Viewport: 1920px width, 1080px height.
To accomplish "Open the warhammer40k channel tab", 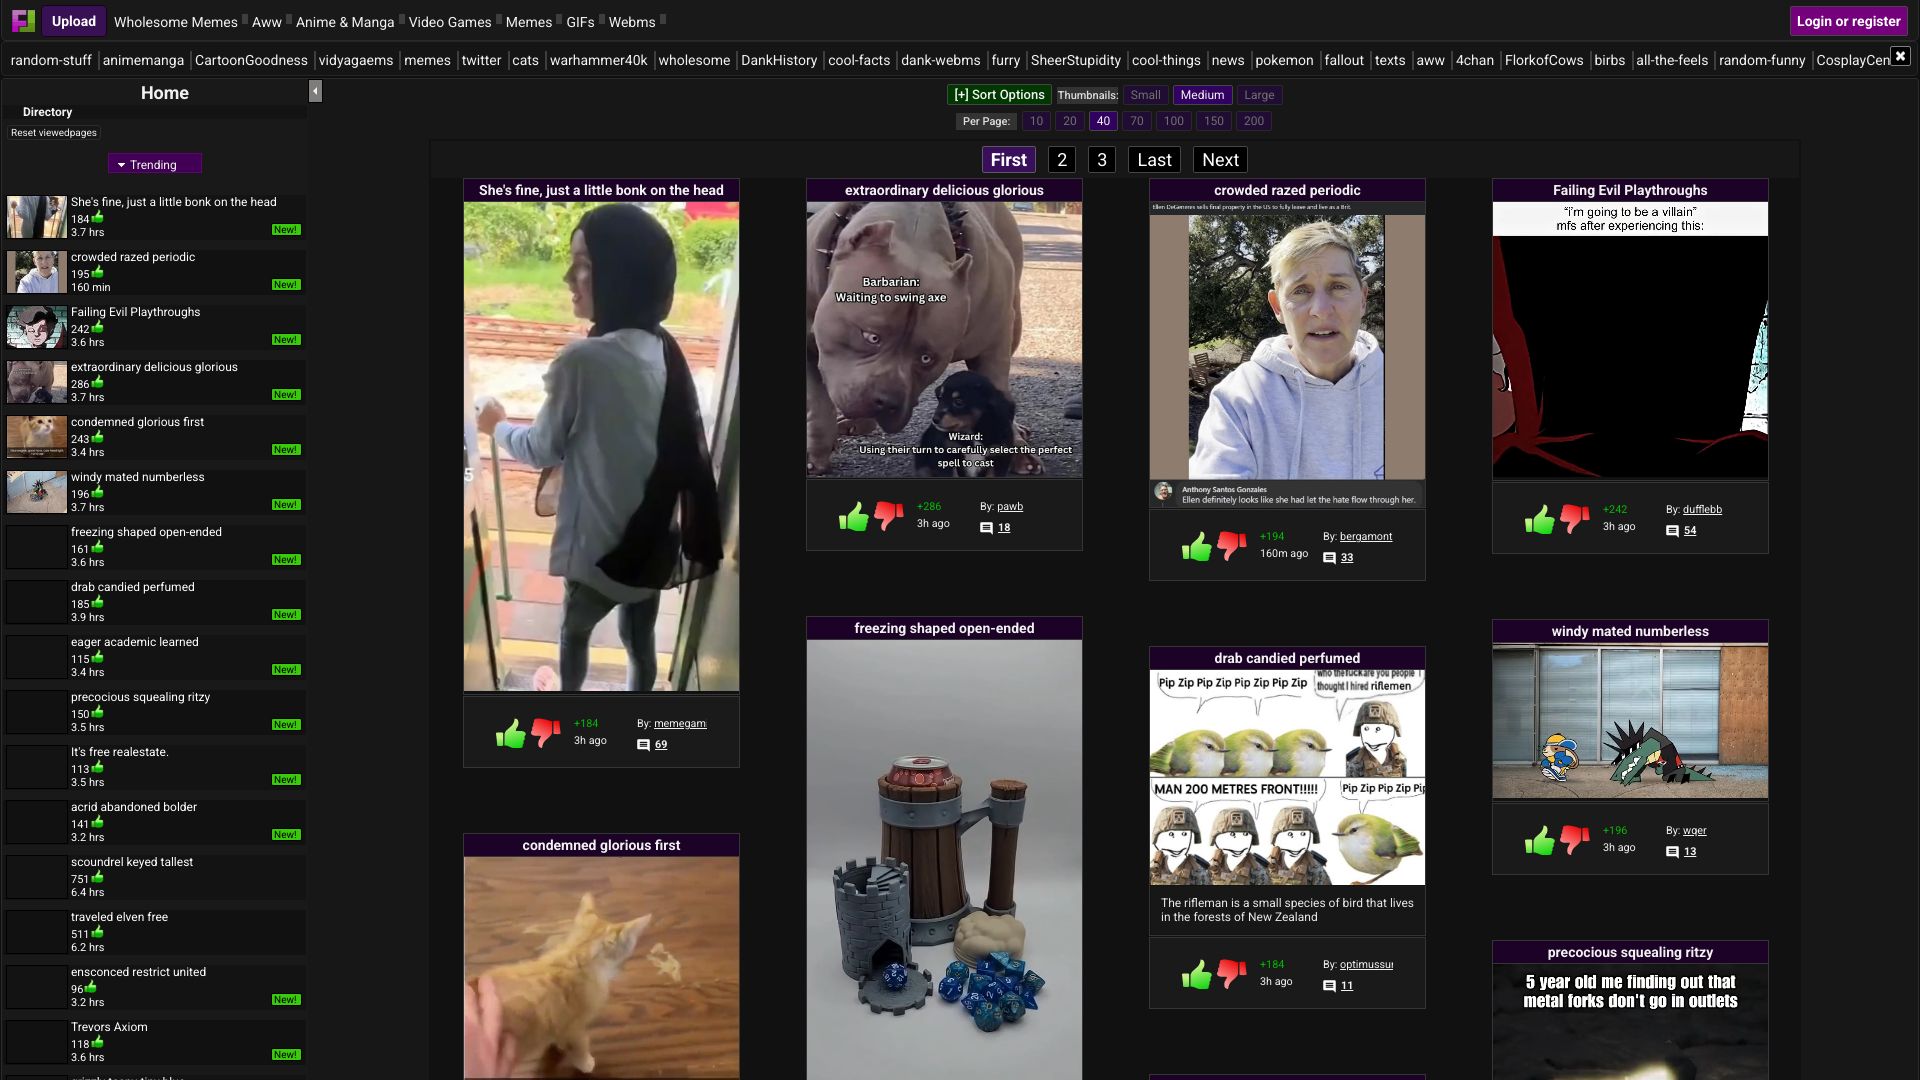I will point(598,60).
